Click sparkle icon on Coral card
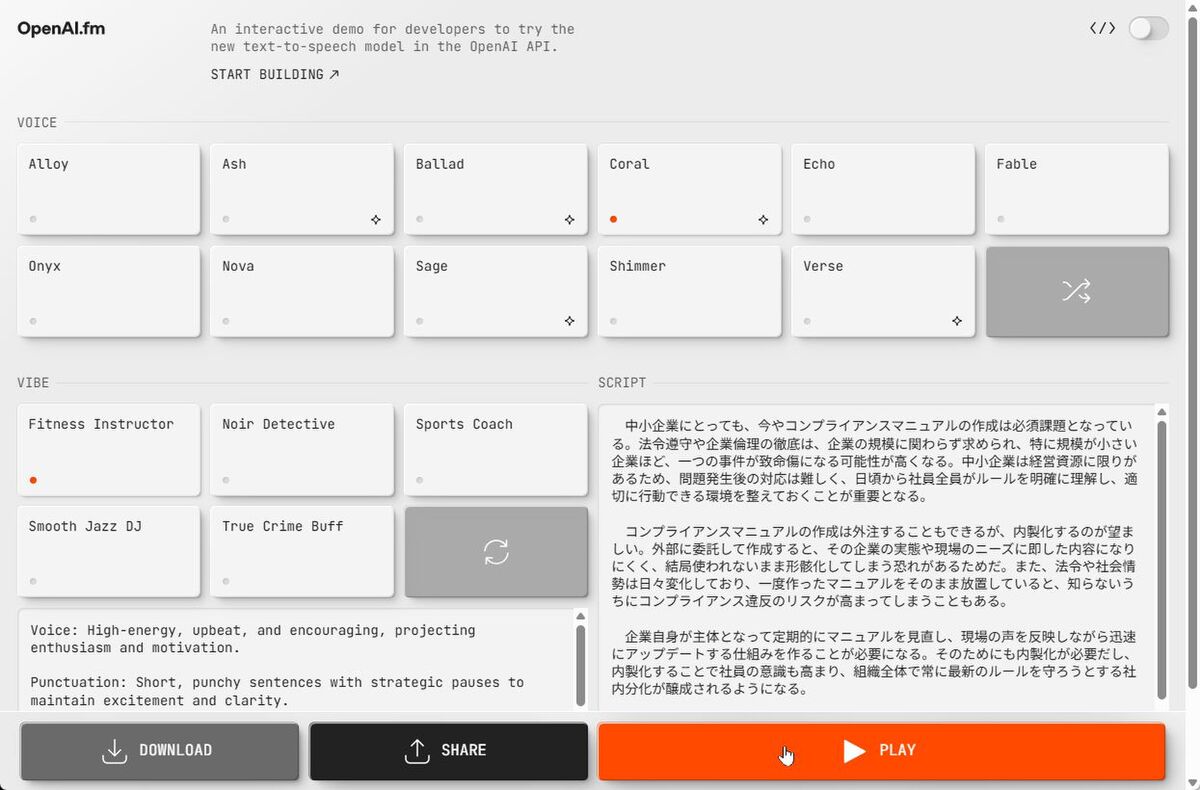This screenshot has height=790, width=1200. pos(763,219)
